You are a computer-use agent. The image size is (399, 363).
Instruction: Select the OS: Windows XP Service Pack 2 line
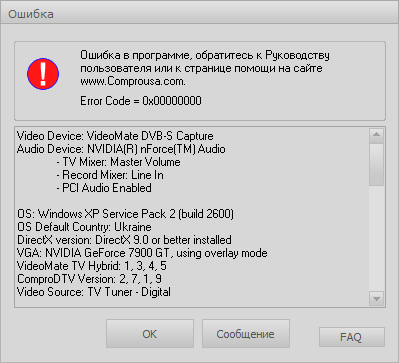(x=125, y=214)
